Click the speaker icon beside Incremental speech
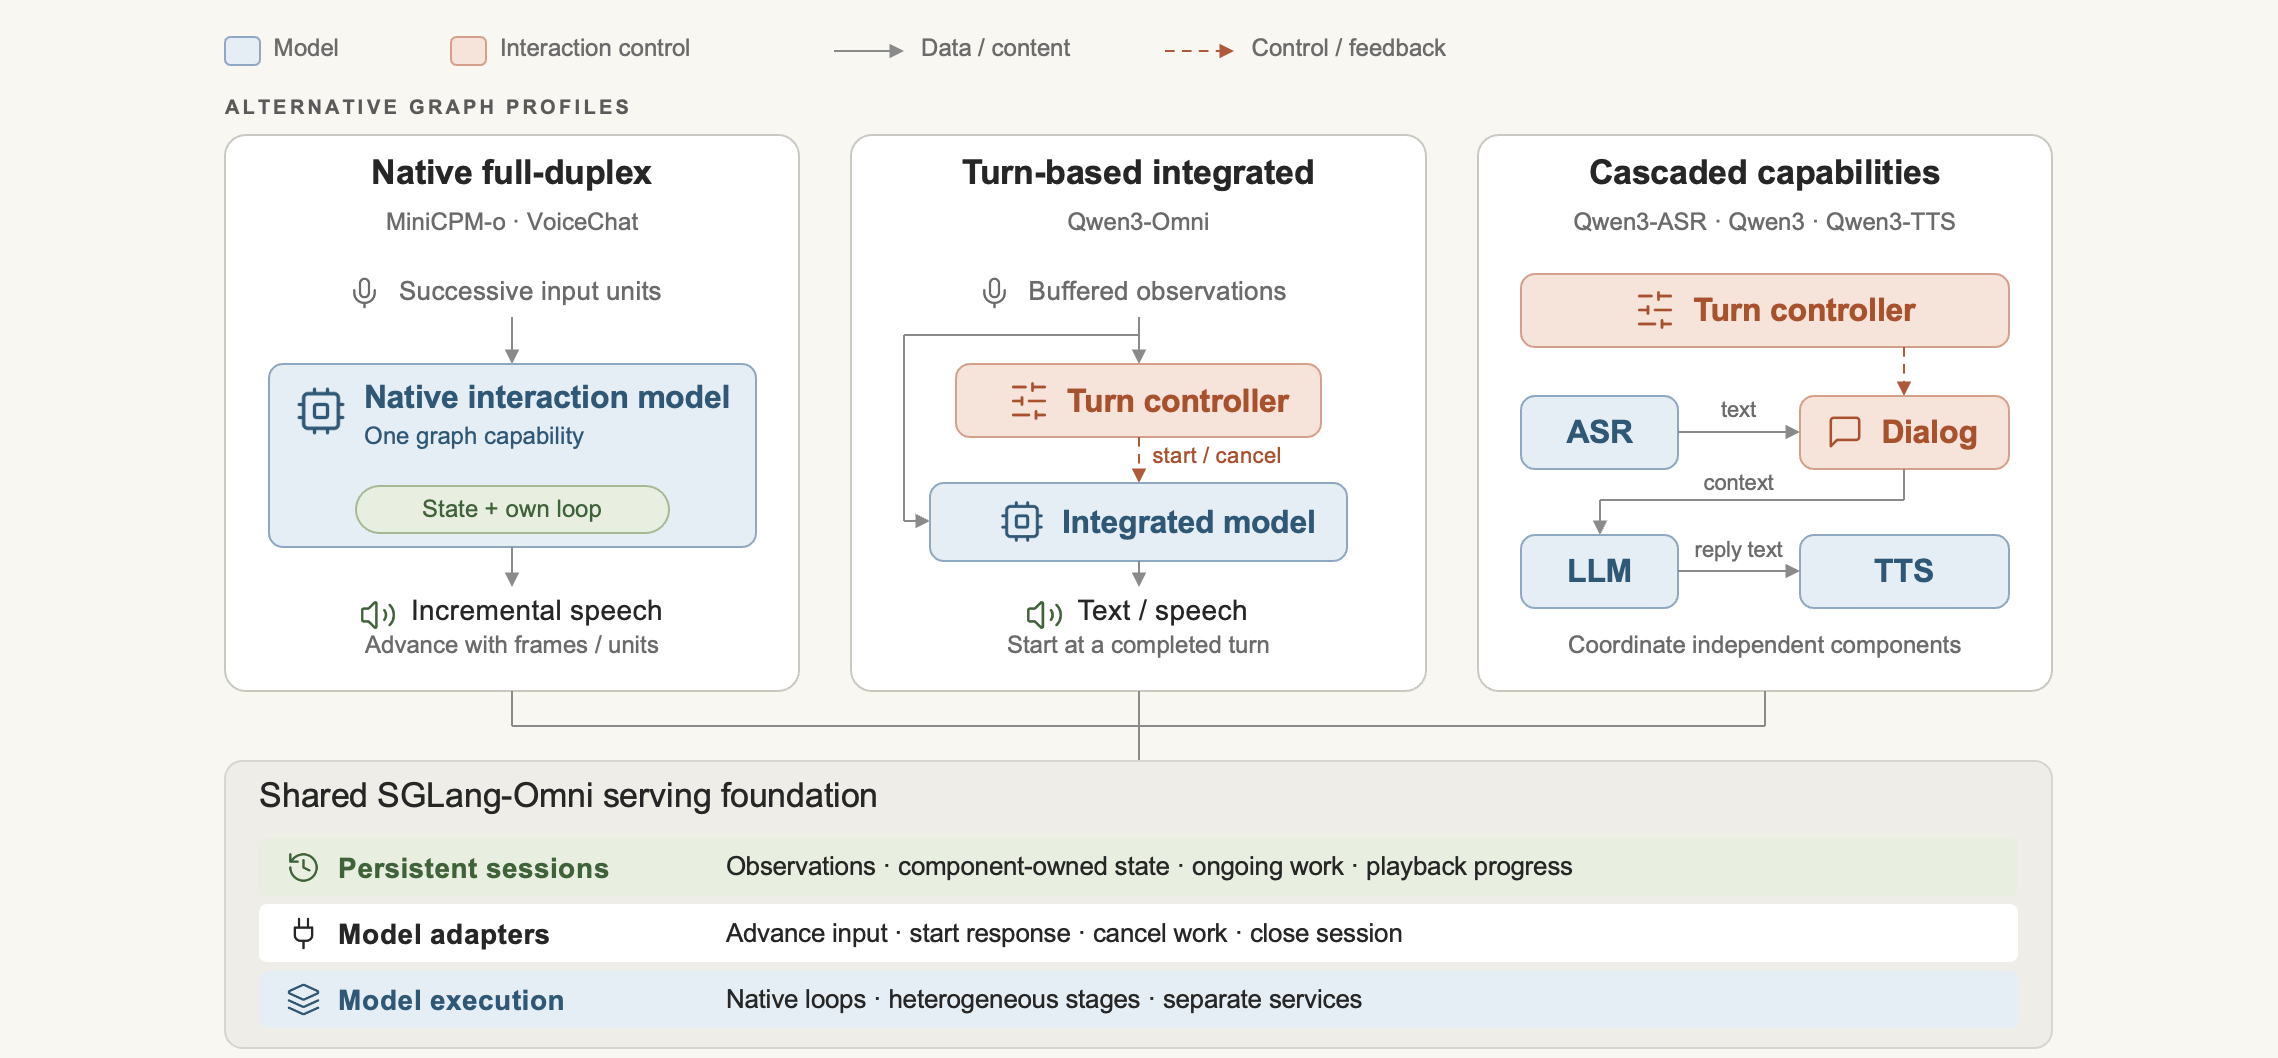The image size is (2278, 1058). click(378, 613)
